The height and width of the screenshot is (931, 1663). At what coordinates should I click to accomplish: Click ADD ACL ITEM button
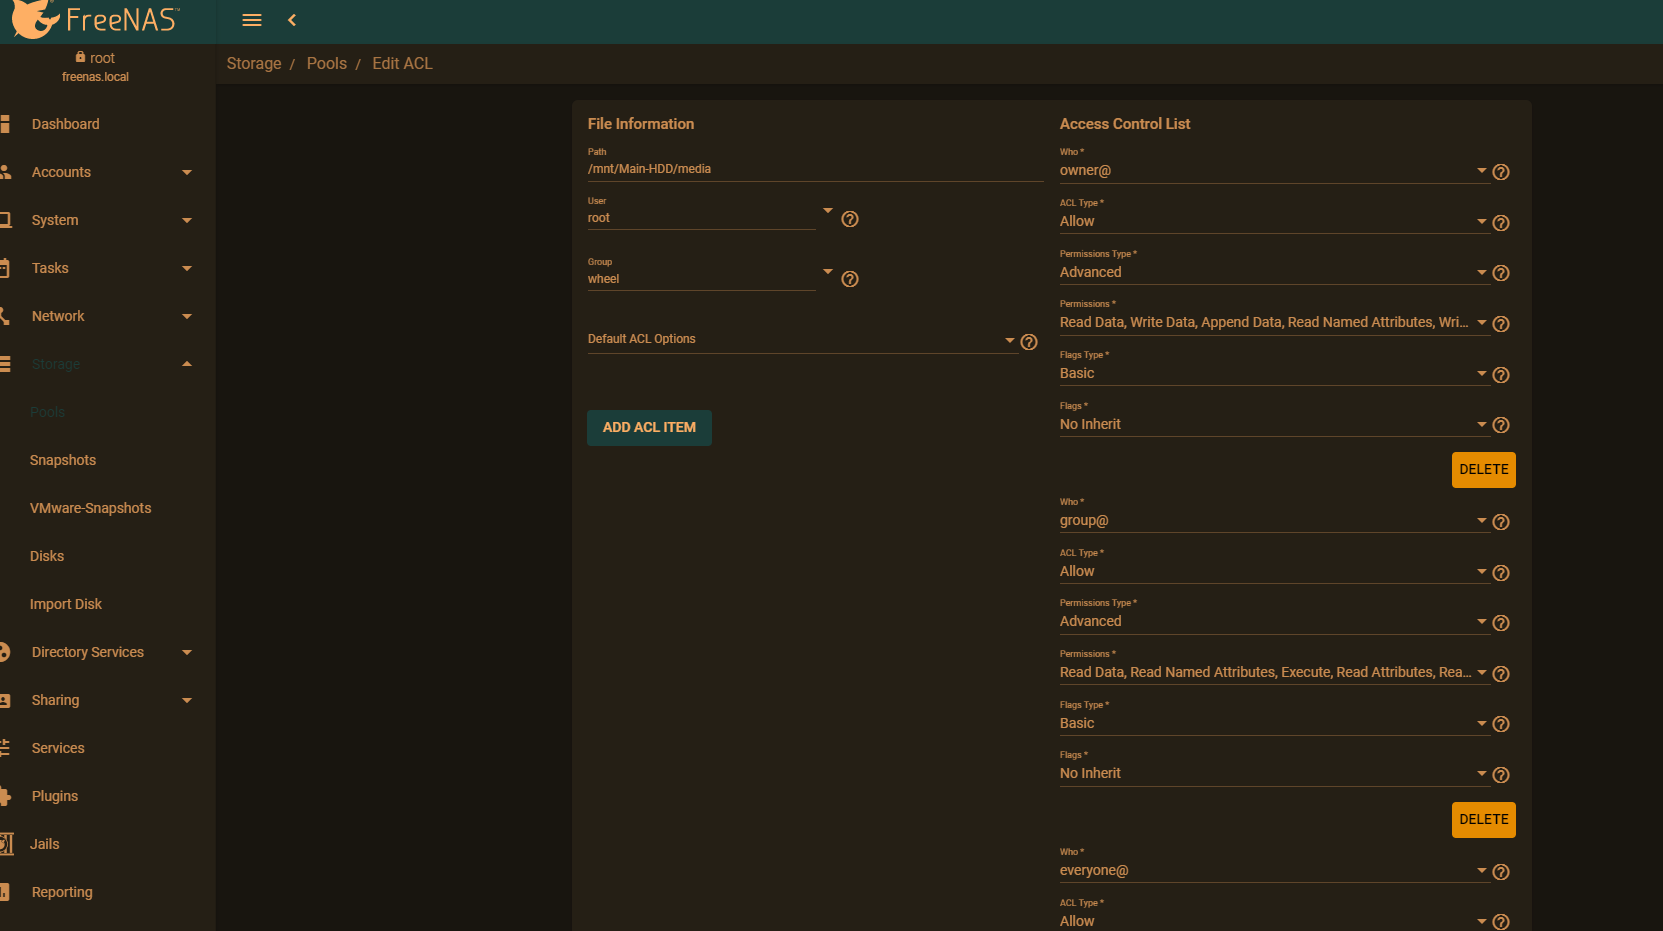pyautogui.click(x=649, y=428)
